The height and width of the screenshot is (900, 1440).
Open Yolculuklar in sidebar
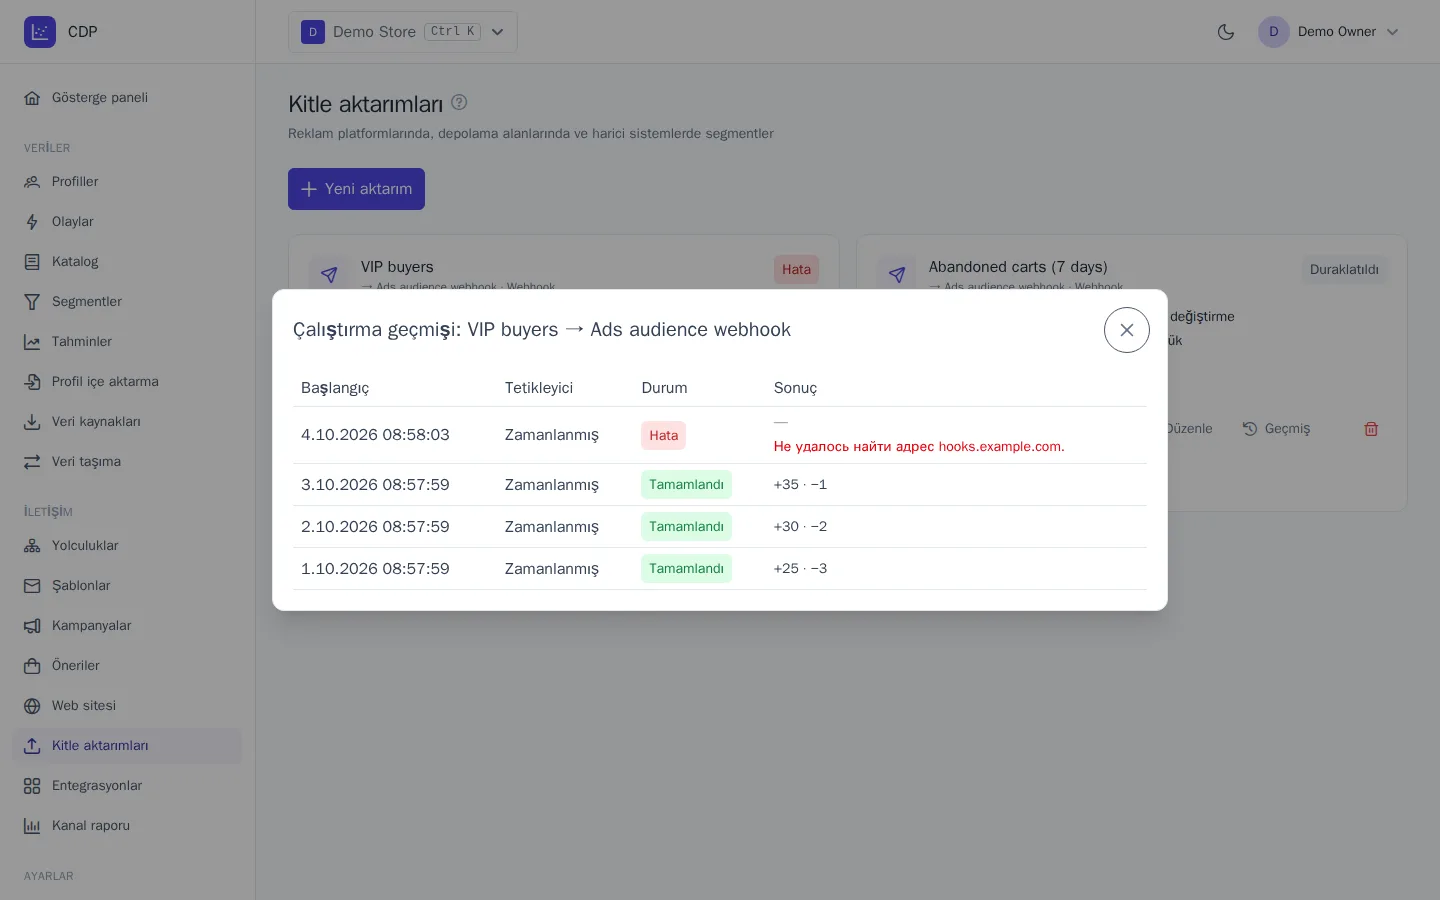127,546
